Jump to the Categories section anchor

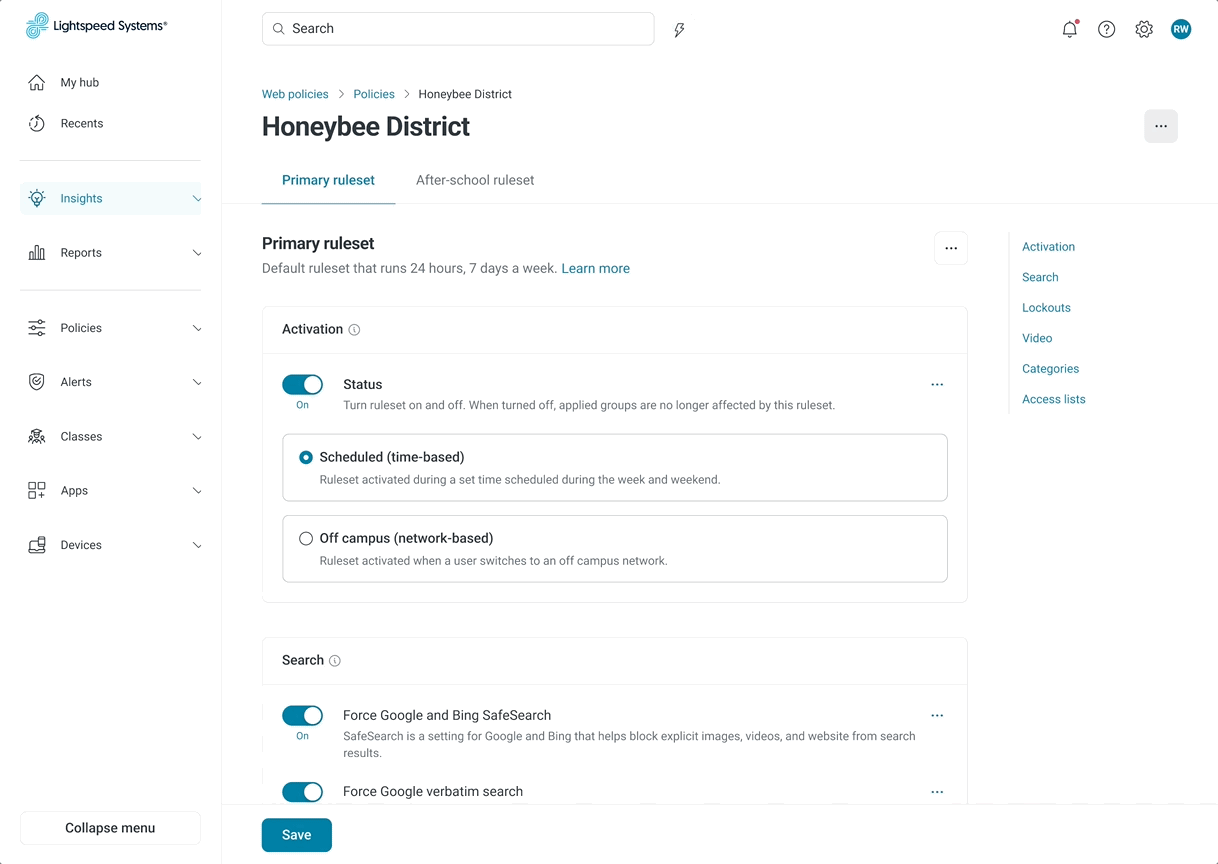[x=1050, y=368]
